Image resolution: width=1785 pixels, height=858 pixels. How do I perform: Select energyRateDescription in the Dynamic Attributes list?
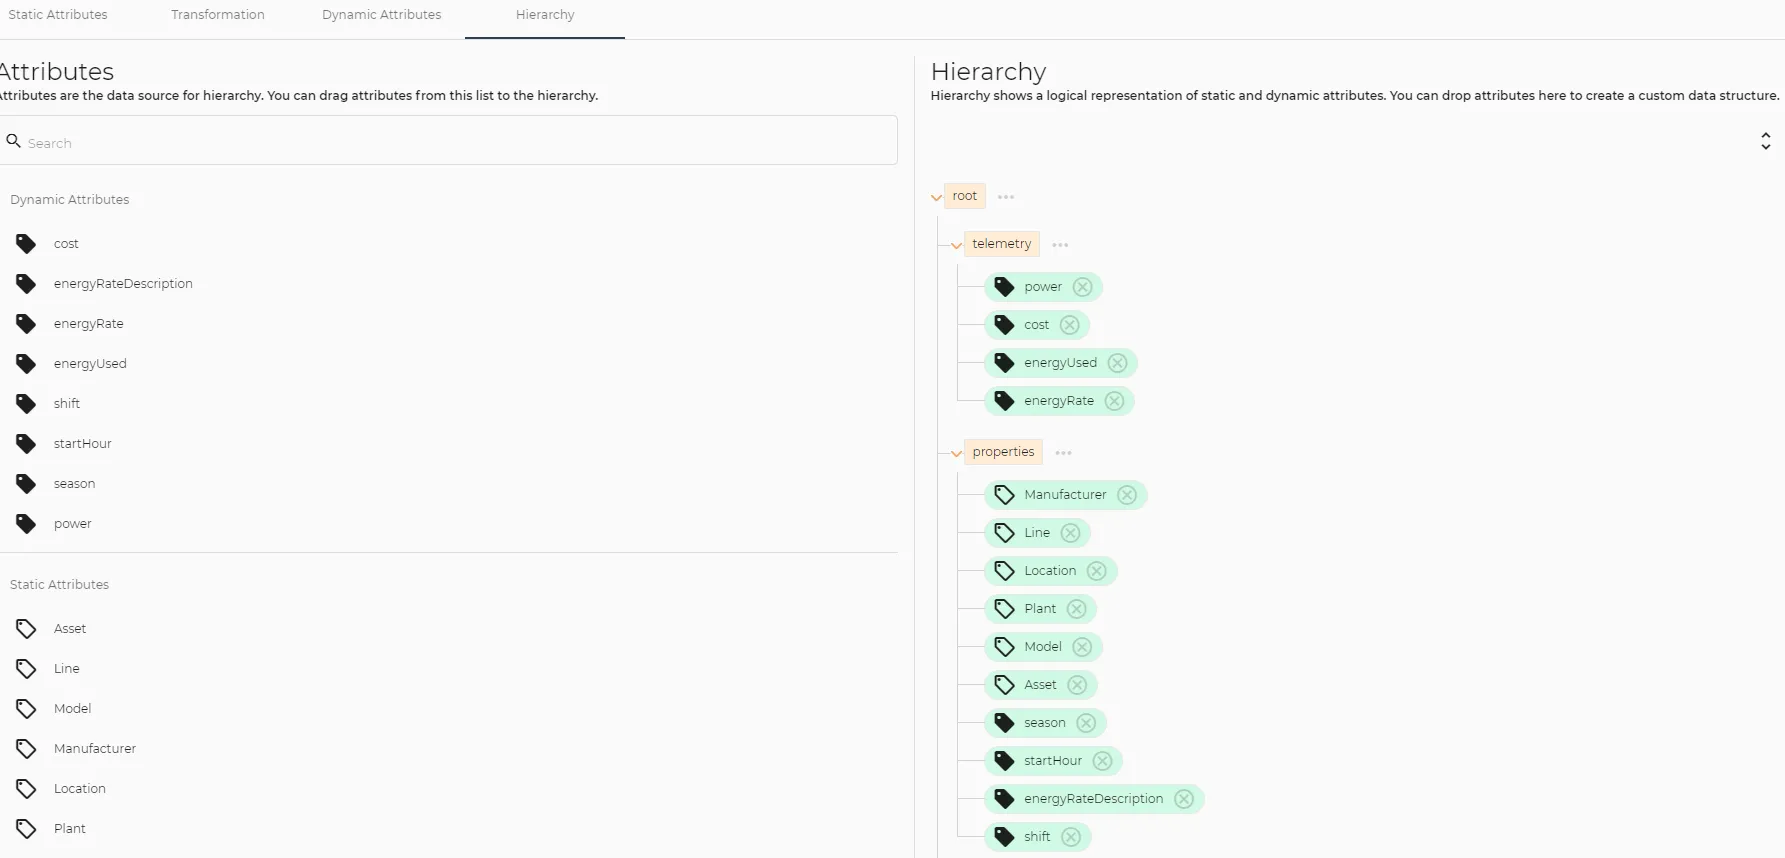(123, 284)
